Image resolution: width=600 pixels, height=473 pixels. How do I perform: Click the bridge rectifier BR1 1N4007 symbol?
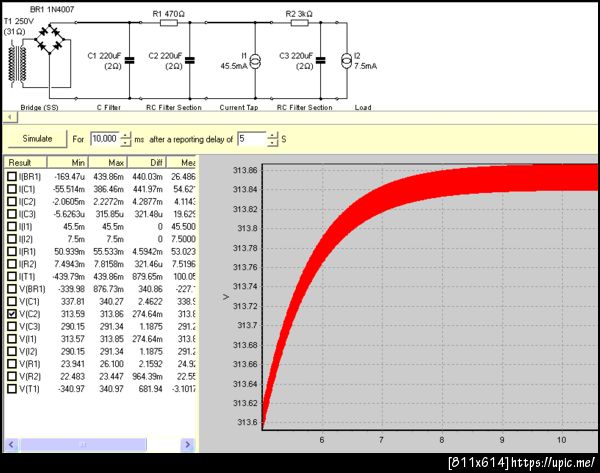(x=50, y=39)
